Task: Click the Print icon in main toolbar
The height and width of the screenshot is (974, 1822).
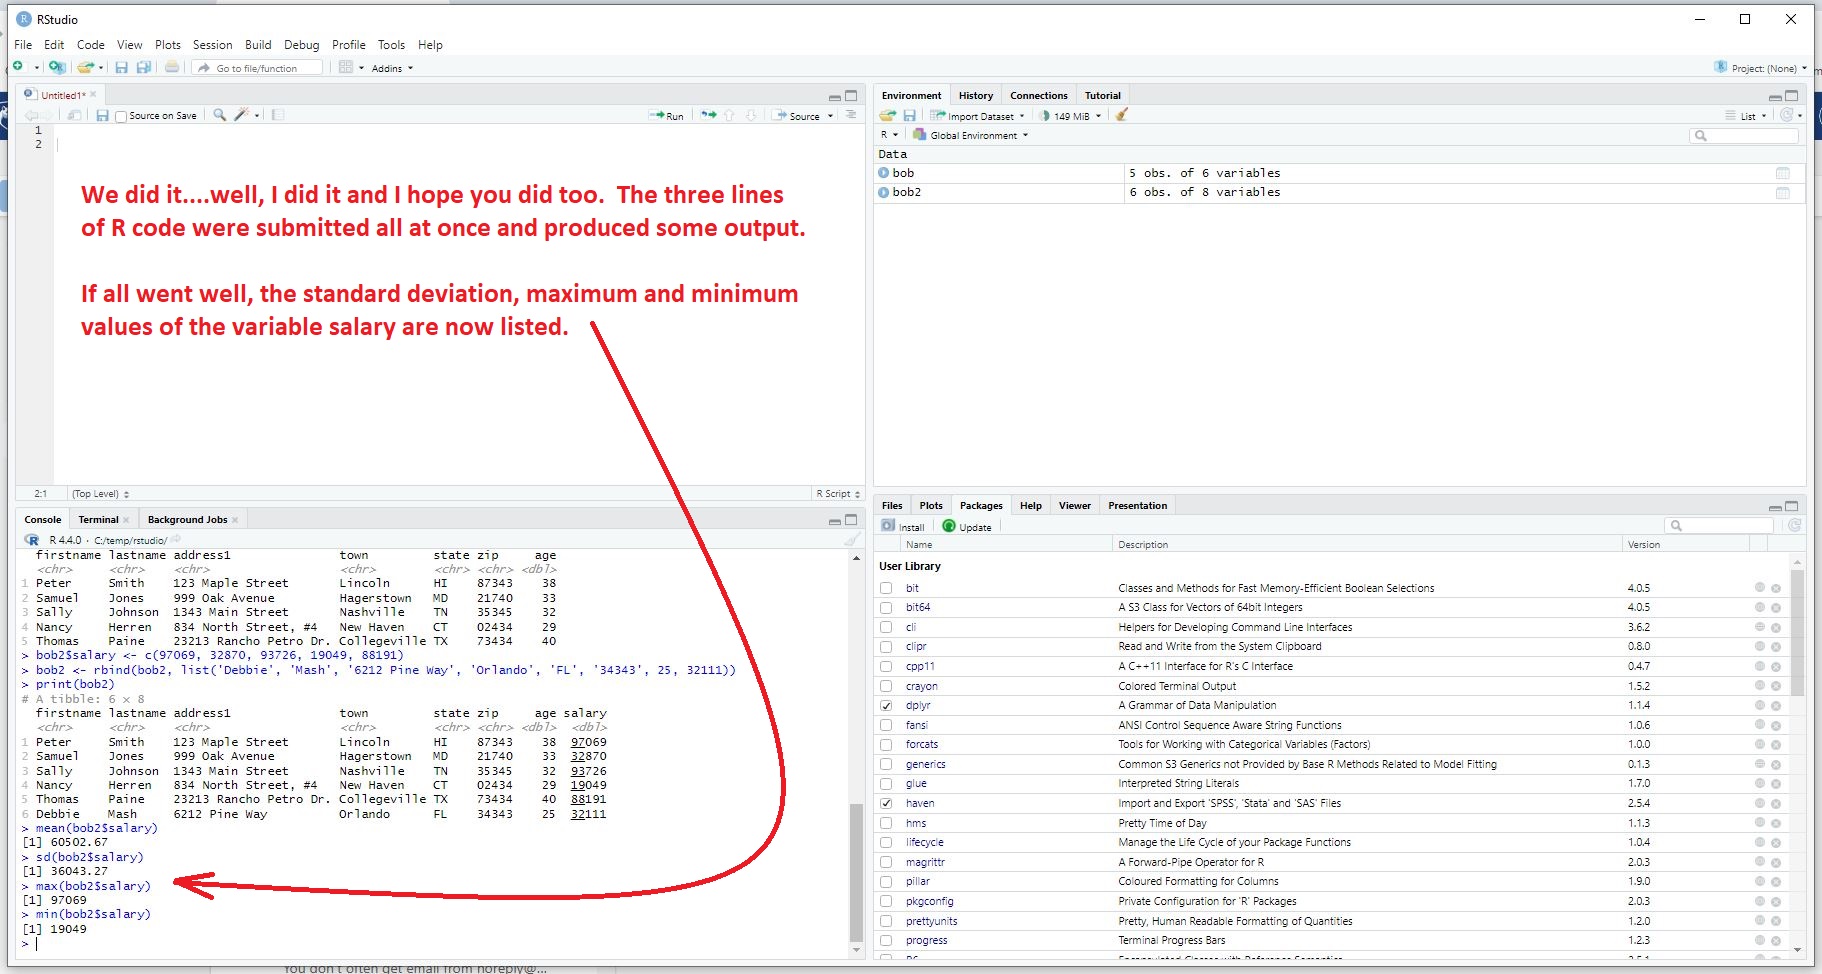Action: pos(172,68)
